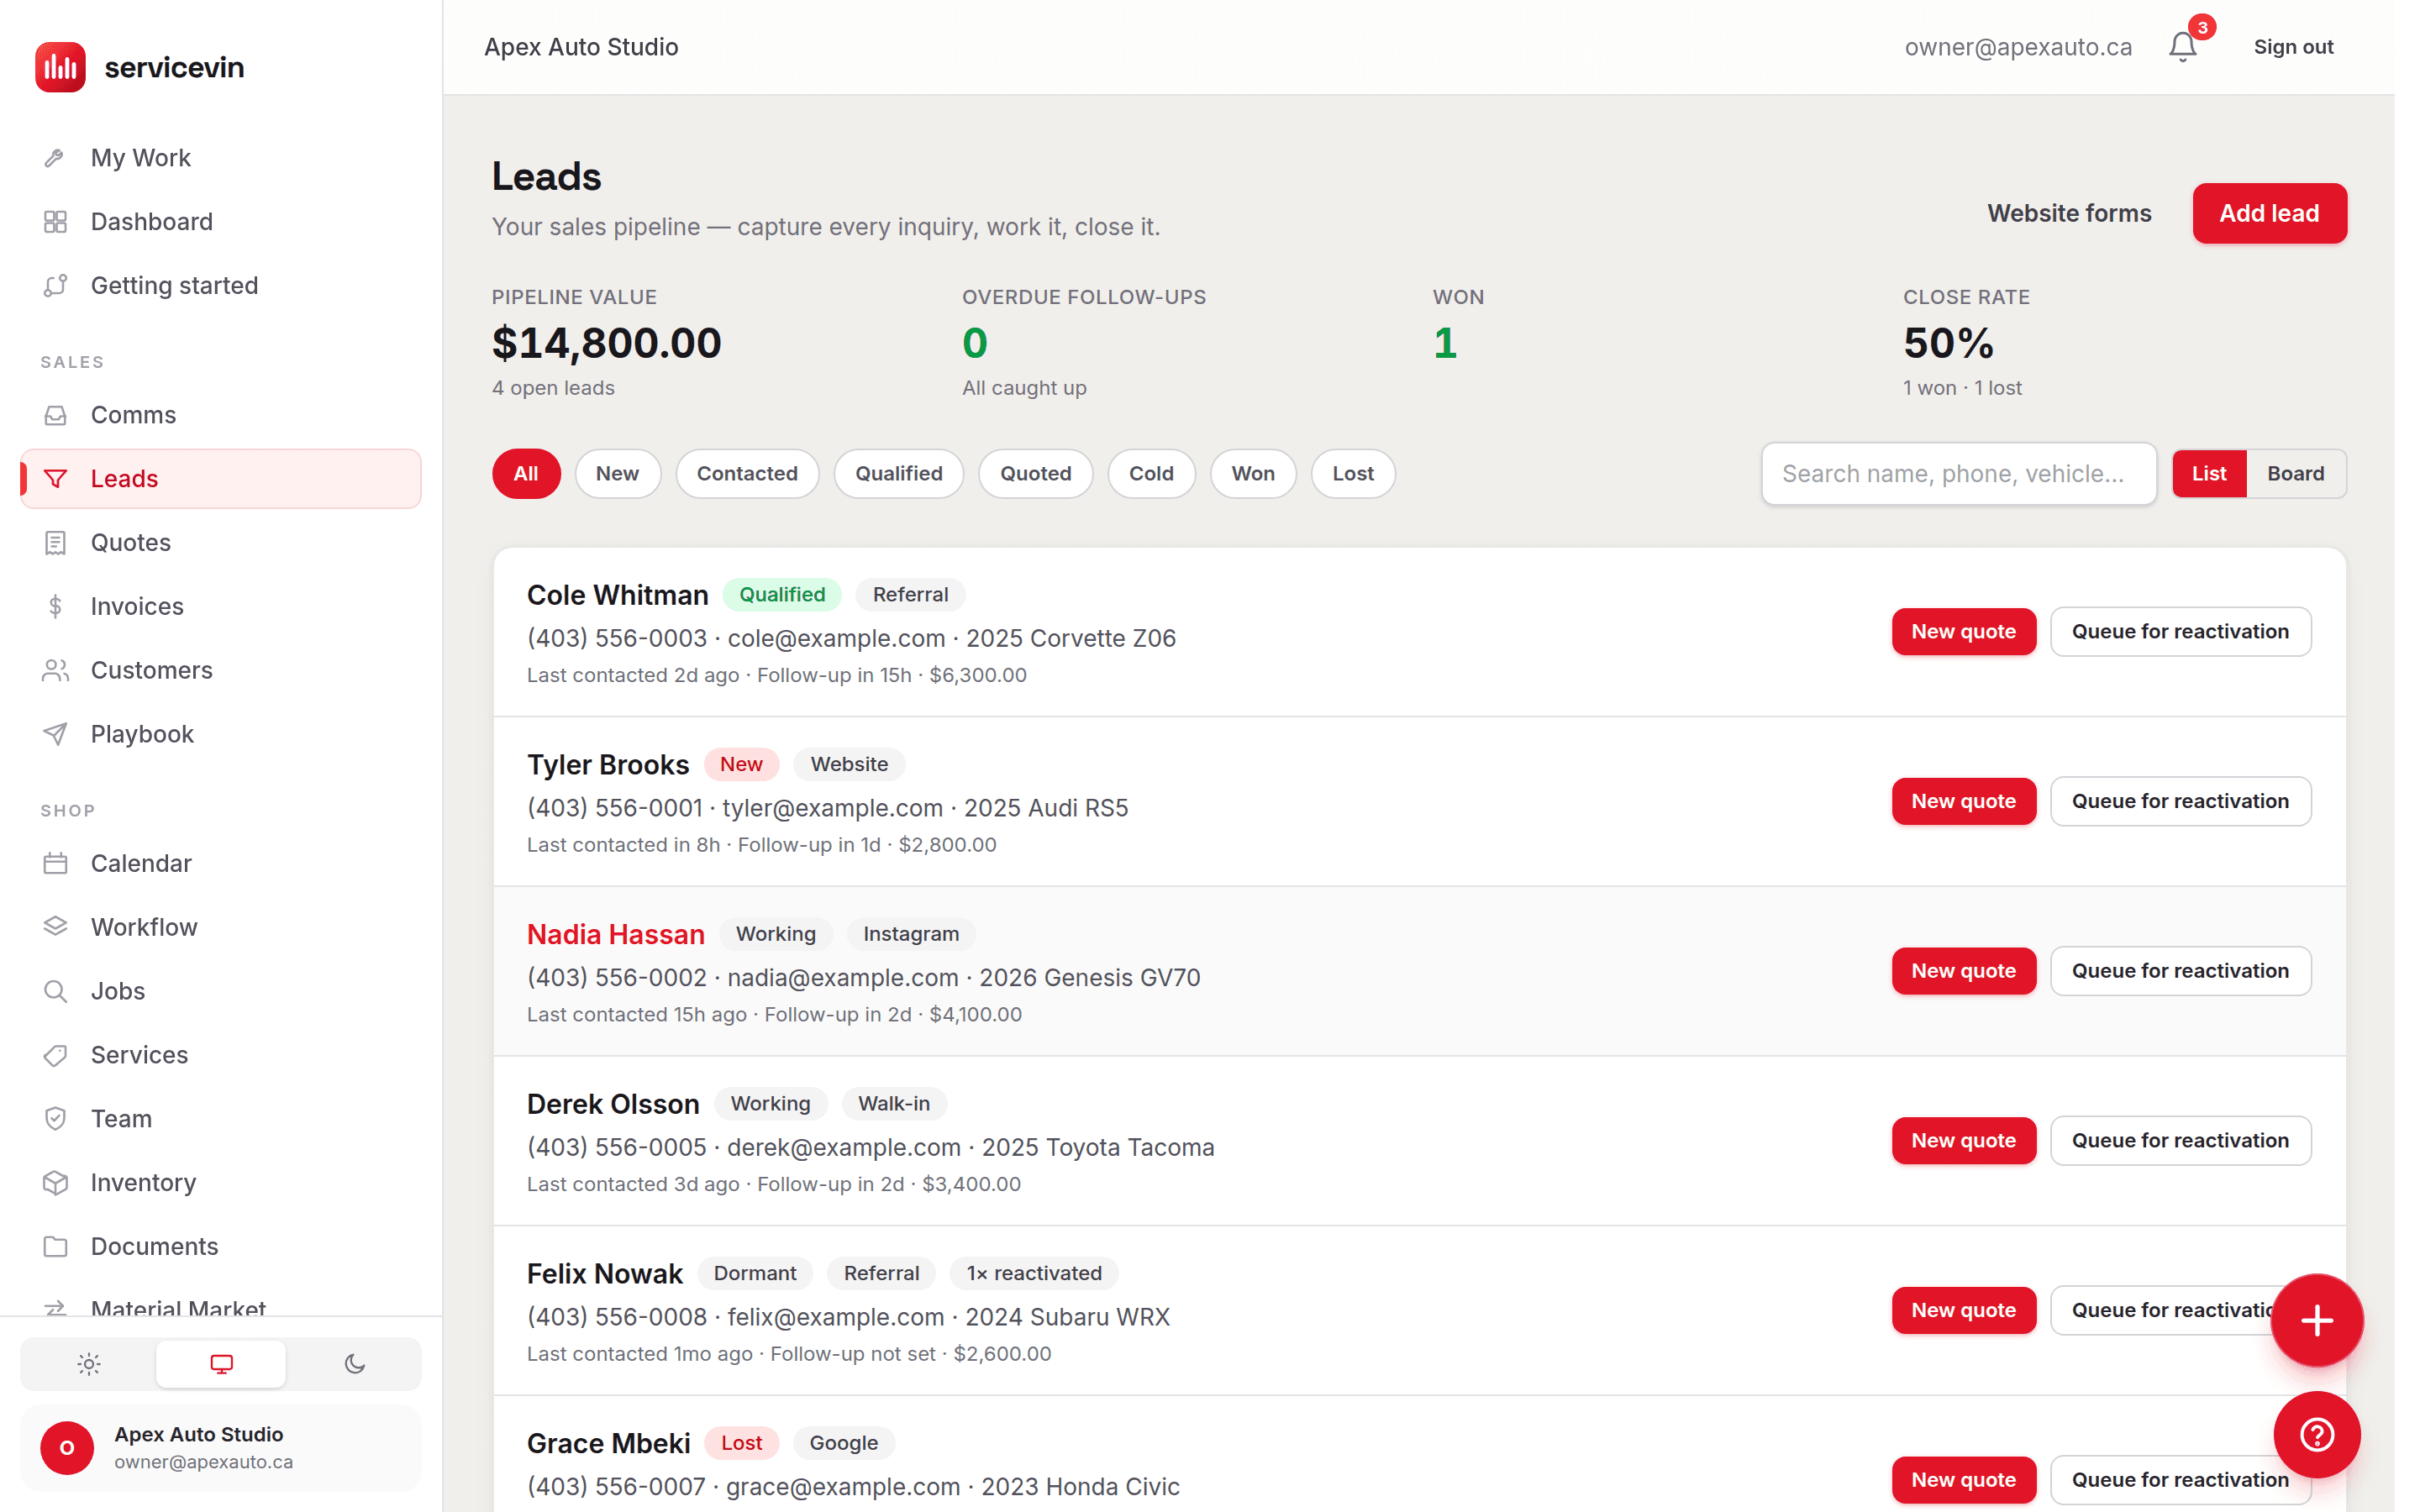Create new quote for Cole Whitman
The height and width of the screenshot is (1512, 2420).
pos(1963,632)
